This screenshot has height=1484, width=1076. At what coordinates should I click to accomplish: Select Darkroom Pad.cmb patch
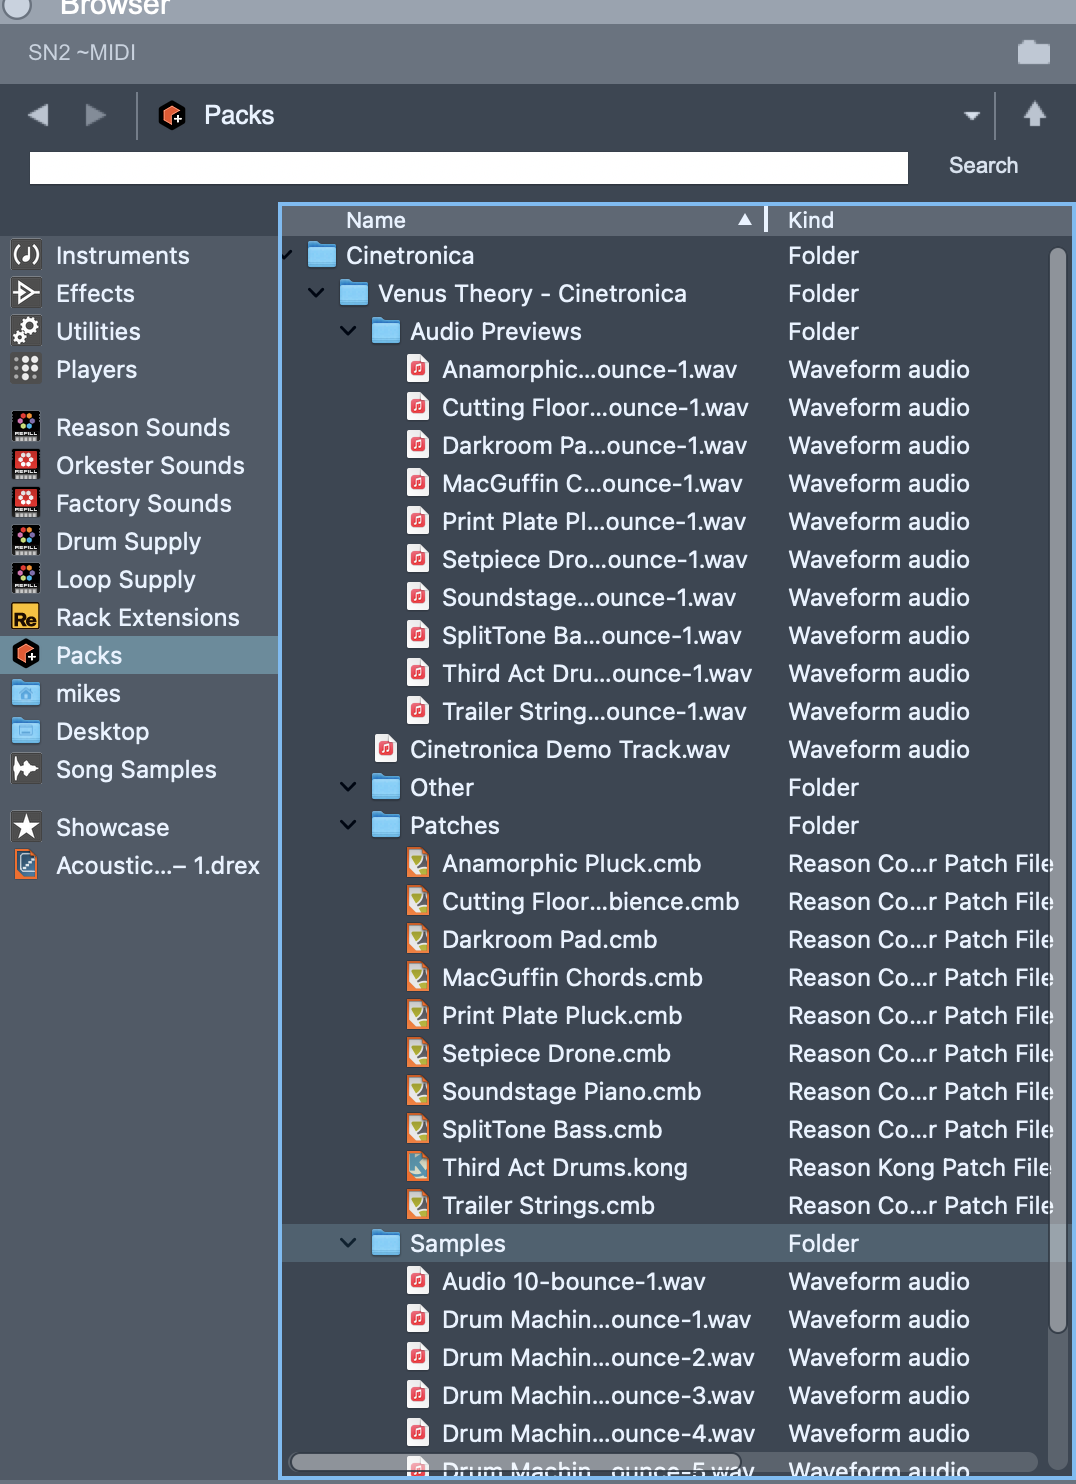[665, 940]
